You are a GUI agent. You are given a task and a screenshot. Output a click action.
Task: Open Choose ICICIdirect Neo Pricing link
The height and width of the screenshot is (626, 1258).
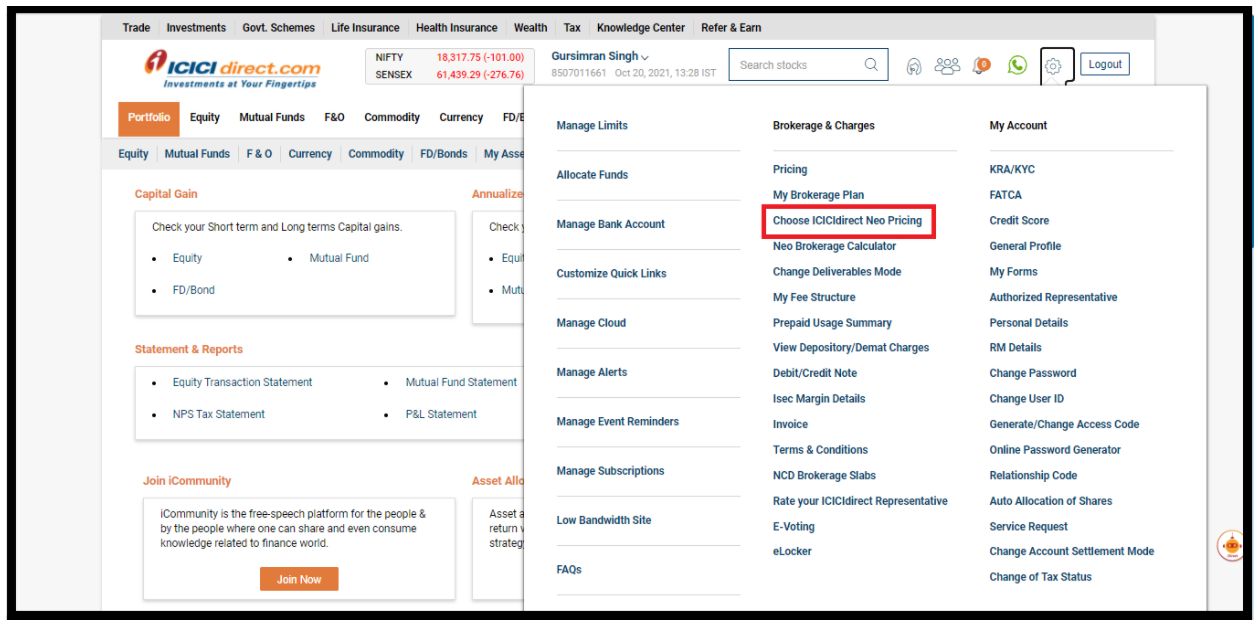pyautogui.click(x=847, y=221)
